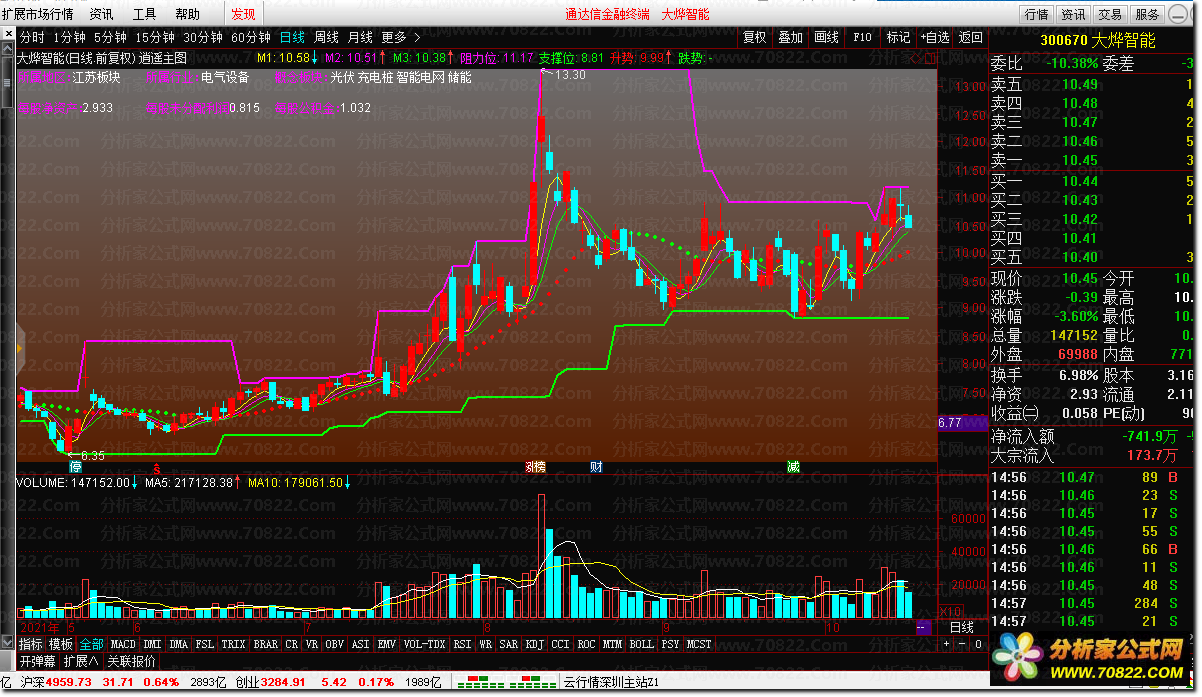
Task: Click the 涨榜 marker below the chart
Action: [x=536, y=467]
